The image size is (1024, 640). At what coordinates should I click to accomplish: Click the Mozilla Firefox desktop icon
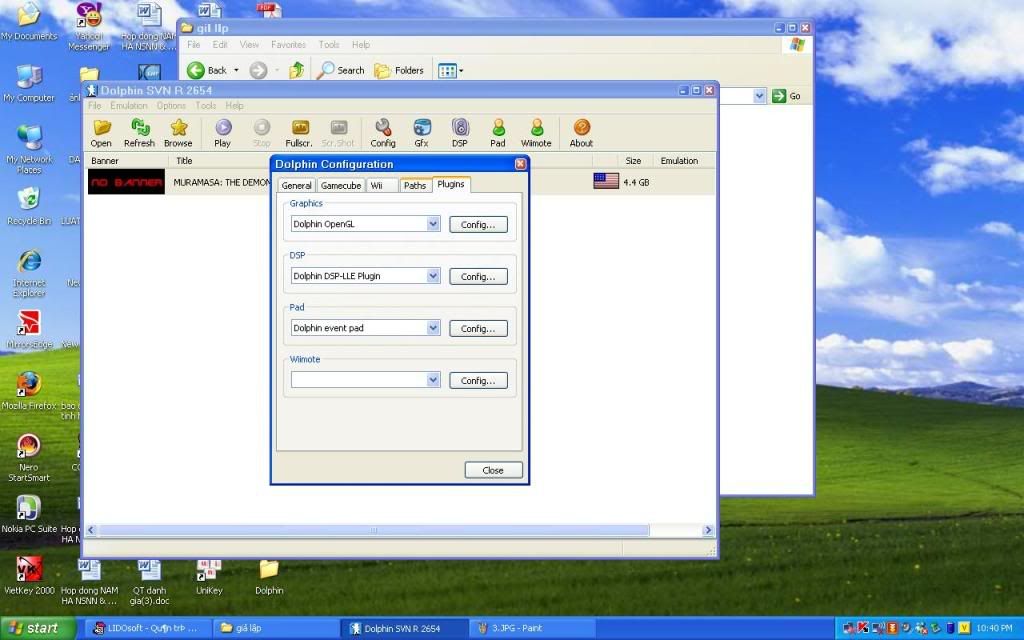[29, 390]
